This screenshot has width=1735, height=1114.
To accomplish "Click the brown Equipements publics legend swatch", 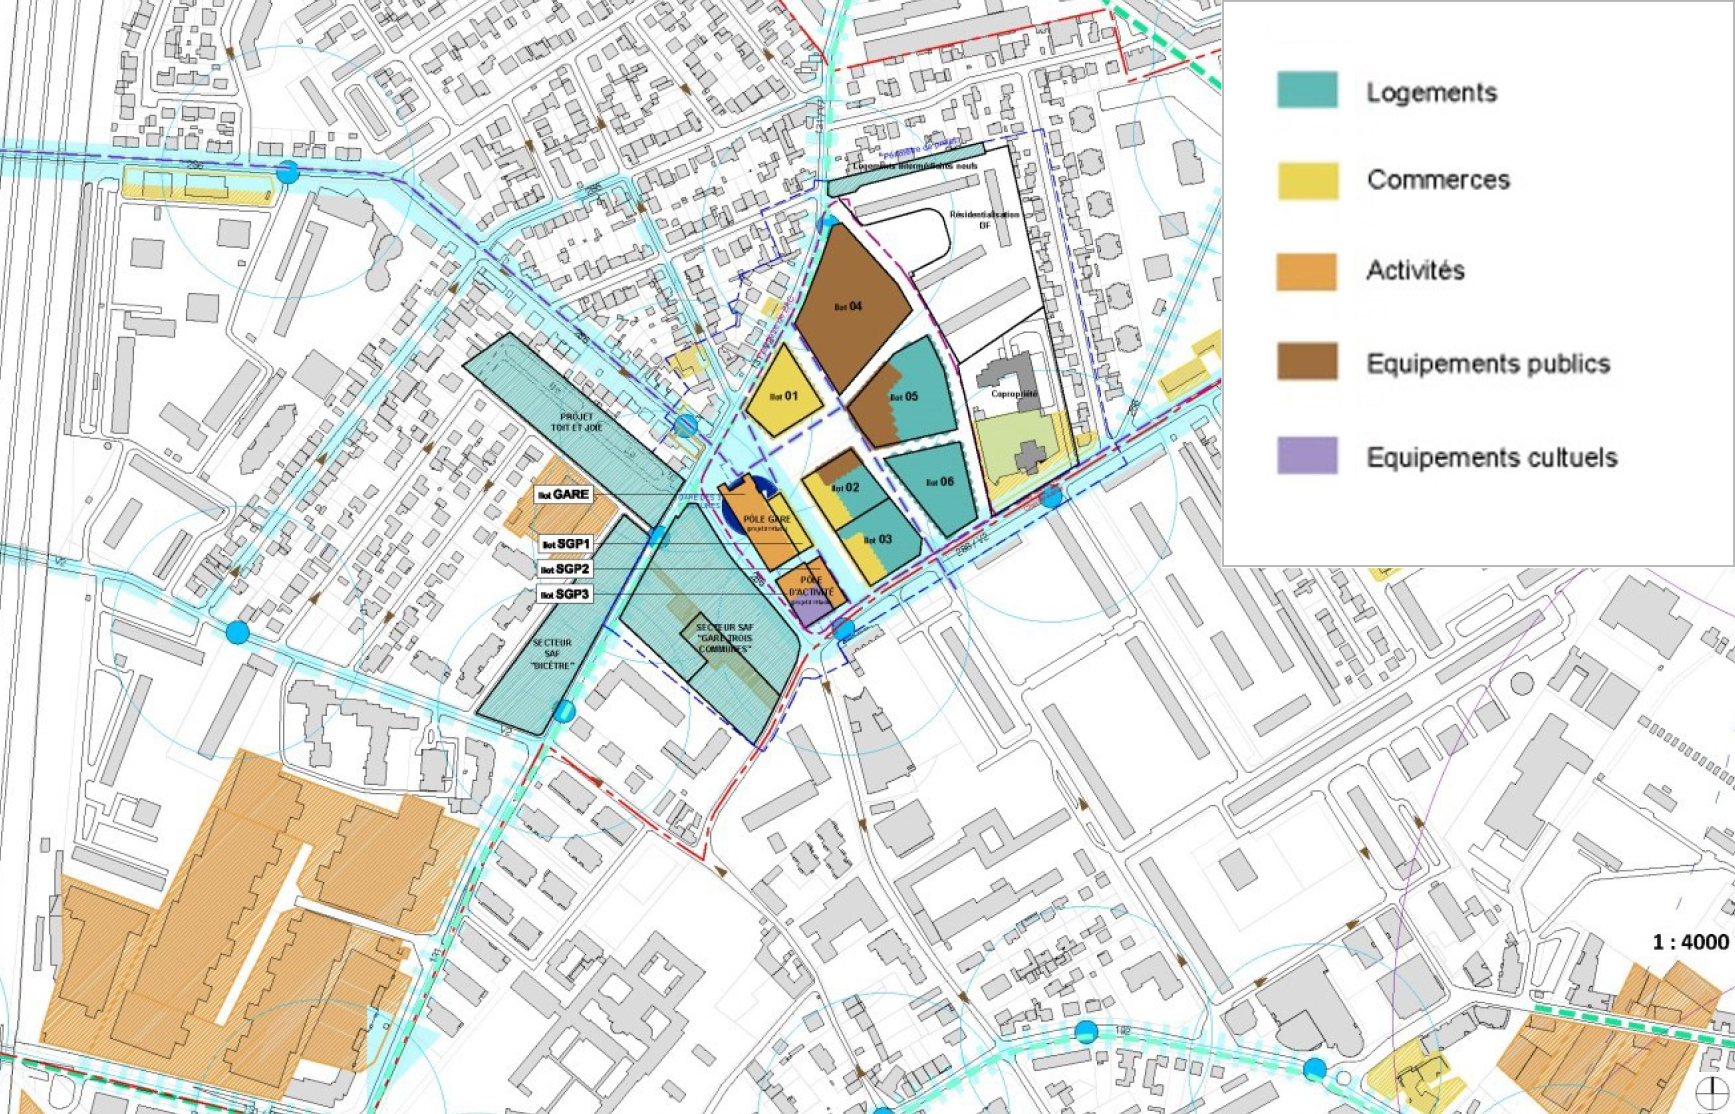I will click(x=1307, y=361).
